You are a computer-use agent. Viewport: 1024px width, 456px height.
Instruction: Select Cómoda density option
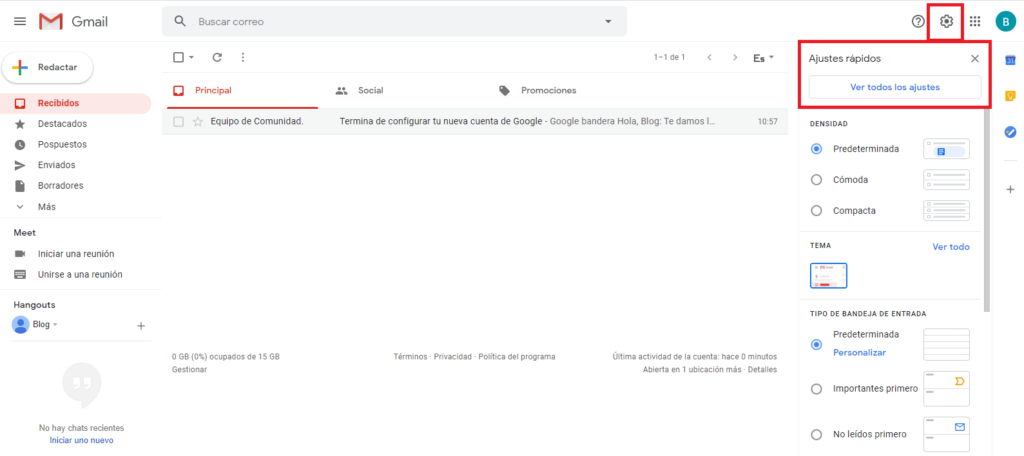pyautogui.click(x=817, y=180)
